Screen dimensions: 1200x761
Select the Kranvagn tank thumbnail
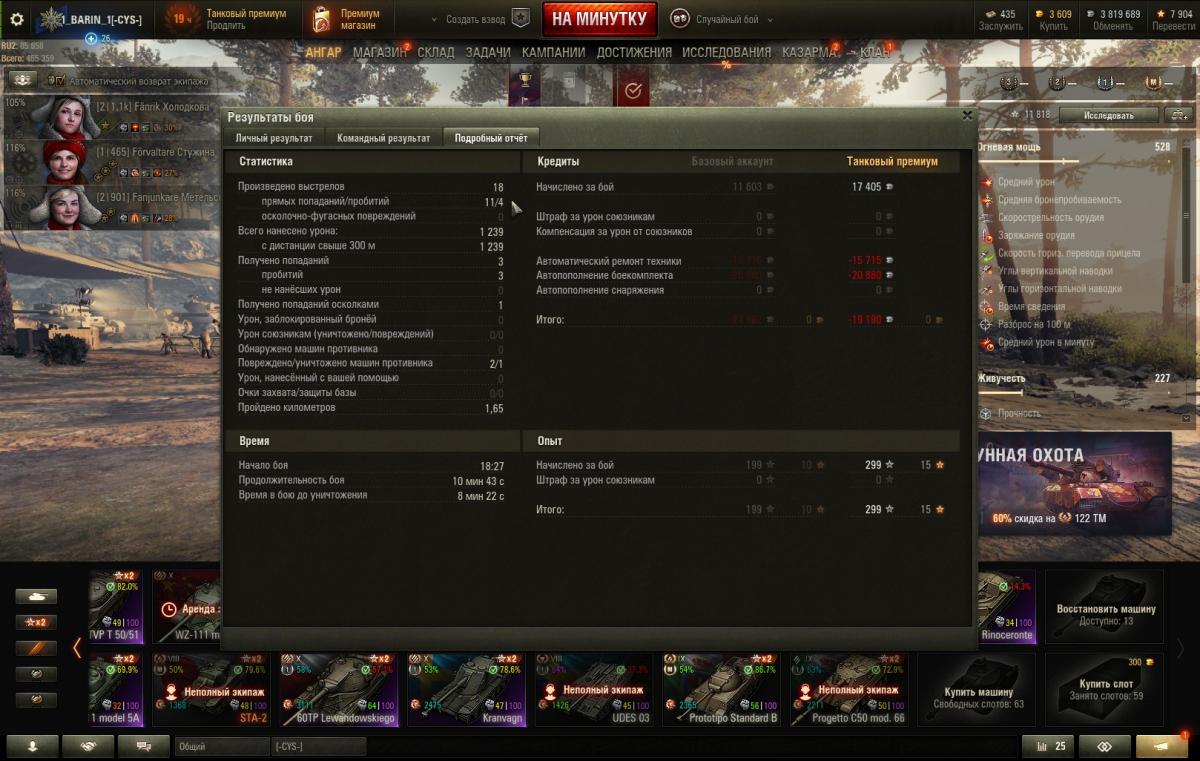[467, 690]
